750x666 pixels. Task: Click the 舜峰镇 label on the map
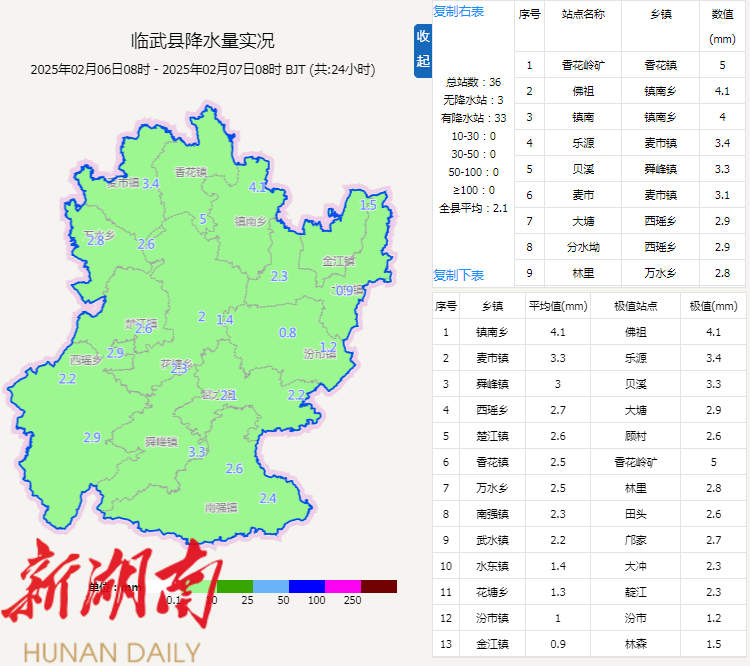click(161, 441)
